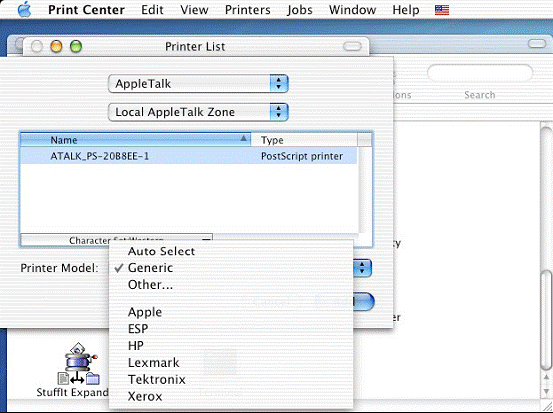Minimize the Printer List window

(x=56, y=46)
